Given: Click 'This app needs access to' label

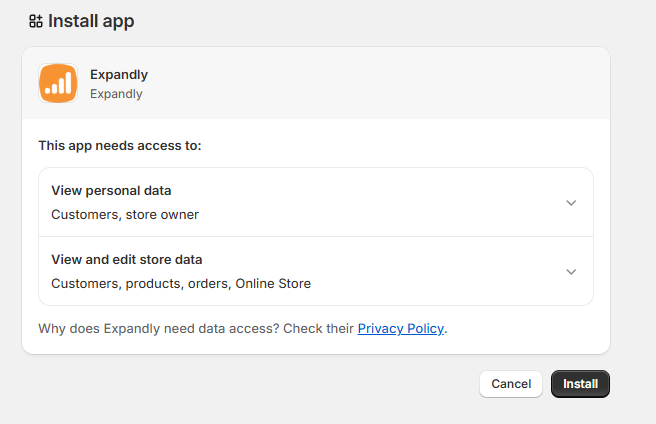Looking at the screenshot, I should pyautogui.click(x=120, y=146).
